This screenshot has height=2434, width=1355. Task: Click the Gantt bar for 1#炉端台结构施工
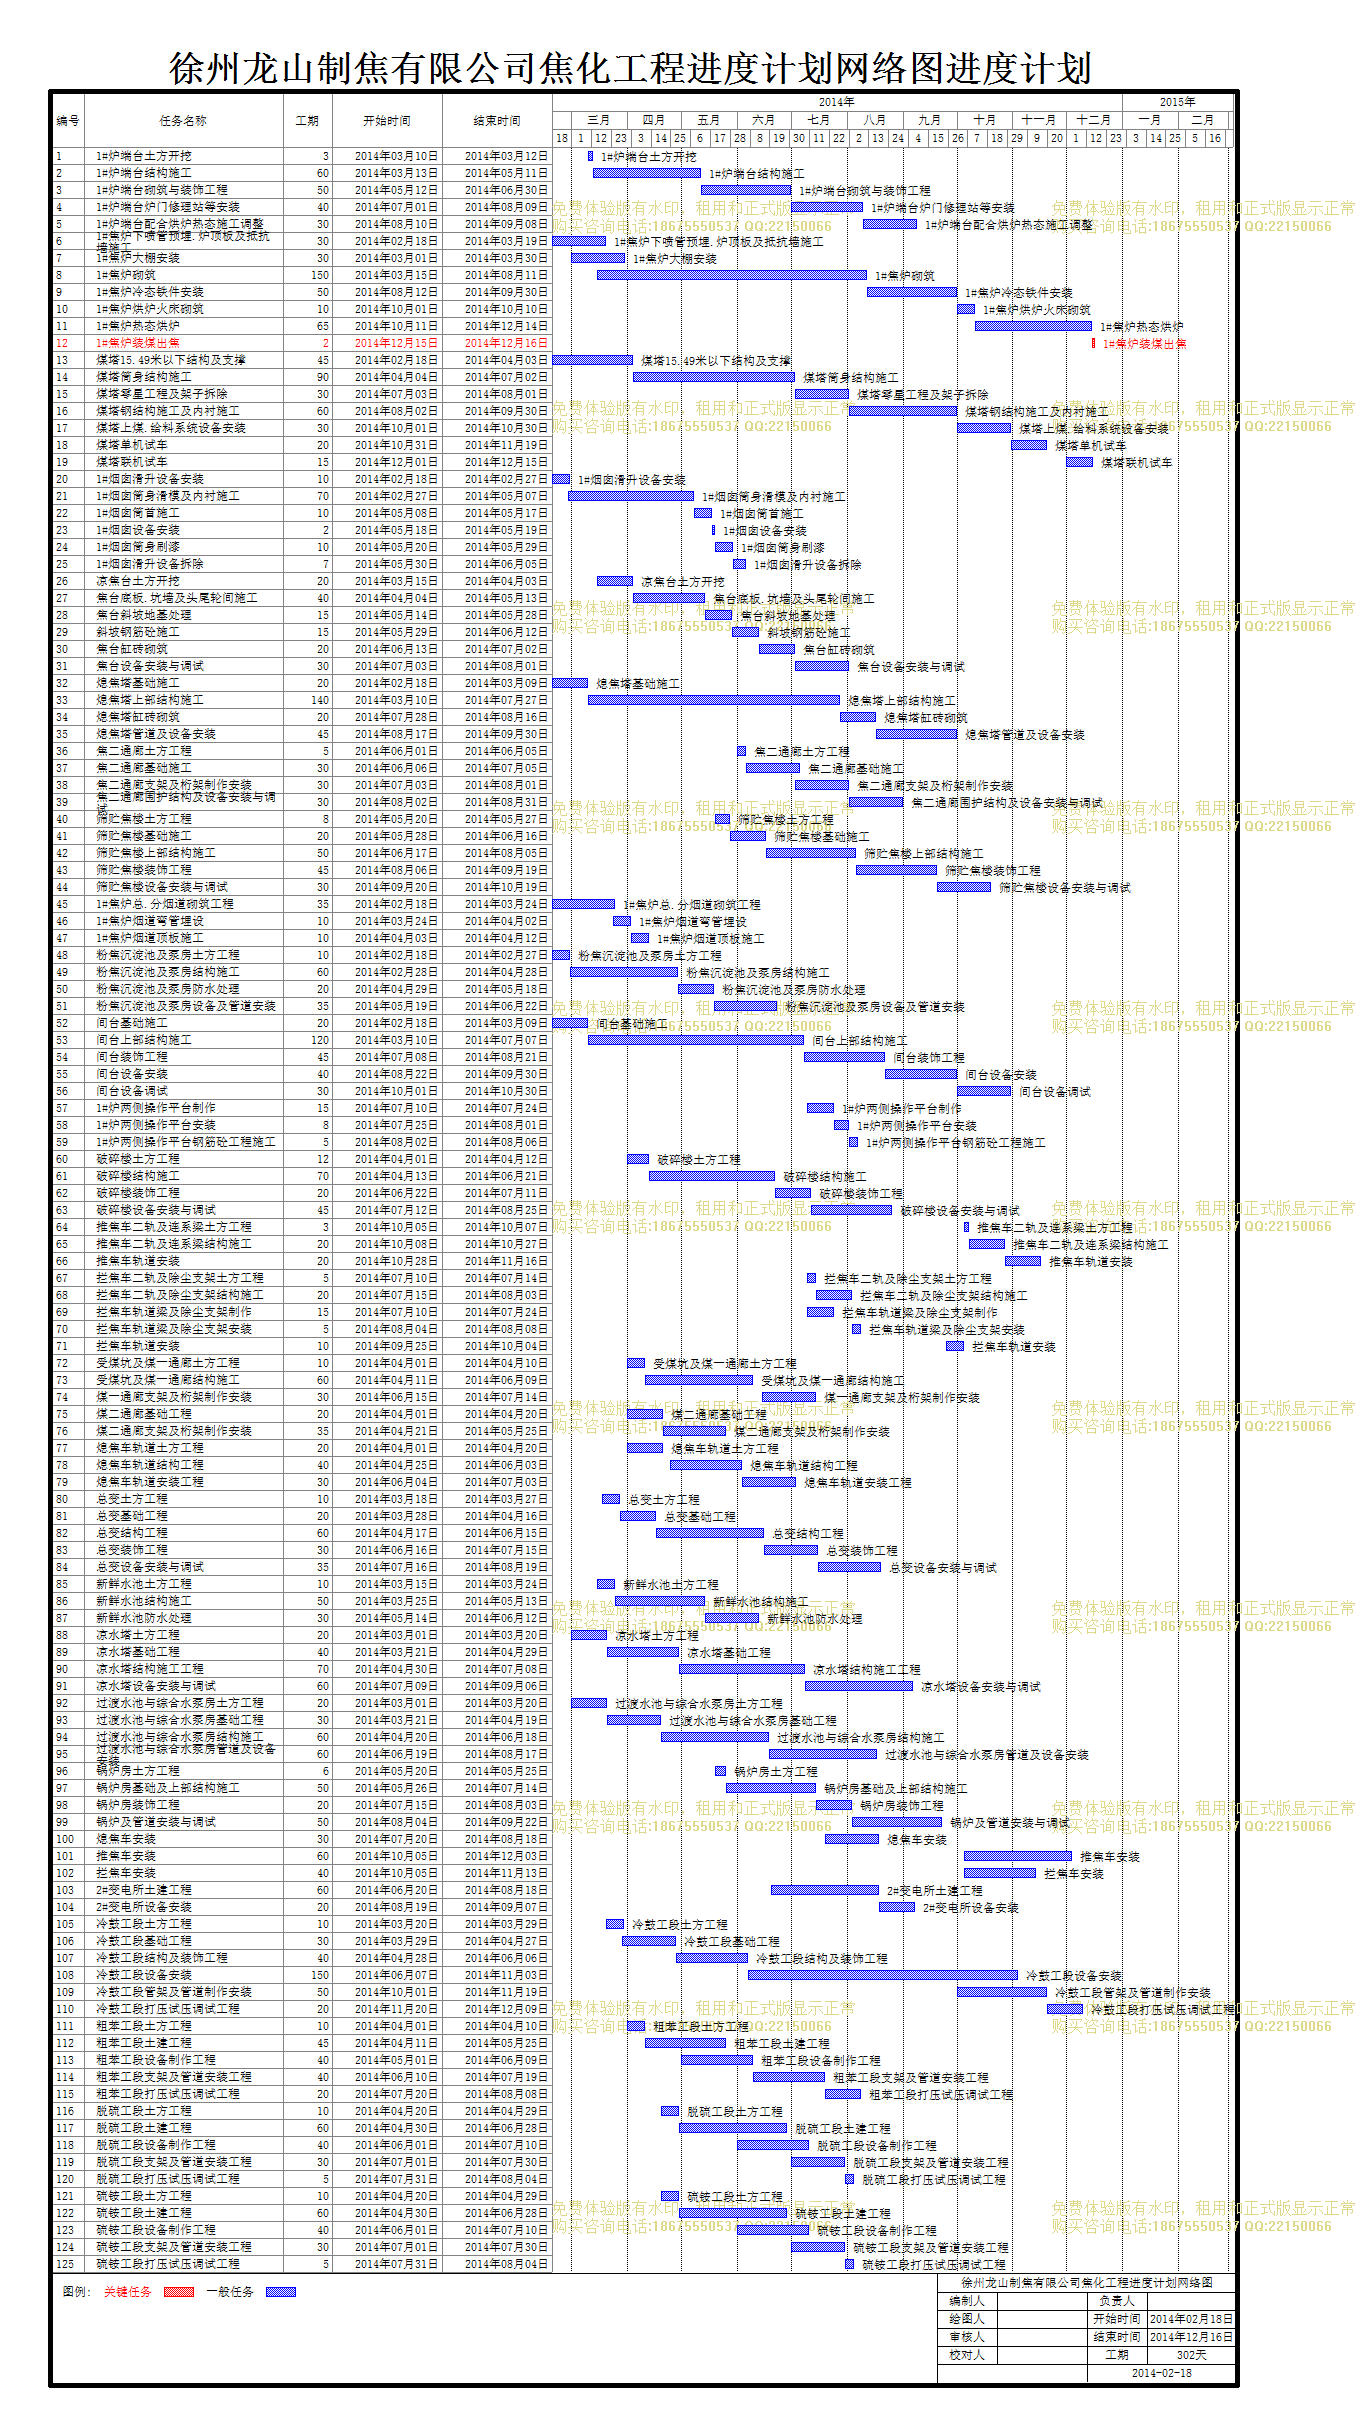[x=646, y=173]
